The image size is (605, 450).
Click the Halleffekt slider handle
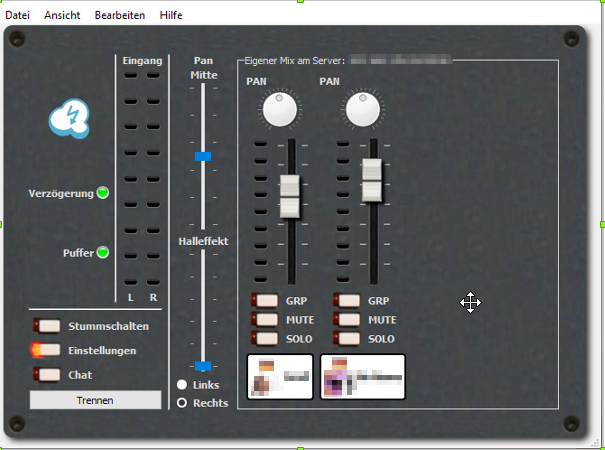click(203, 366)
